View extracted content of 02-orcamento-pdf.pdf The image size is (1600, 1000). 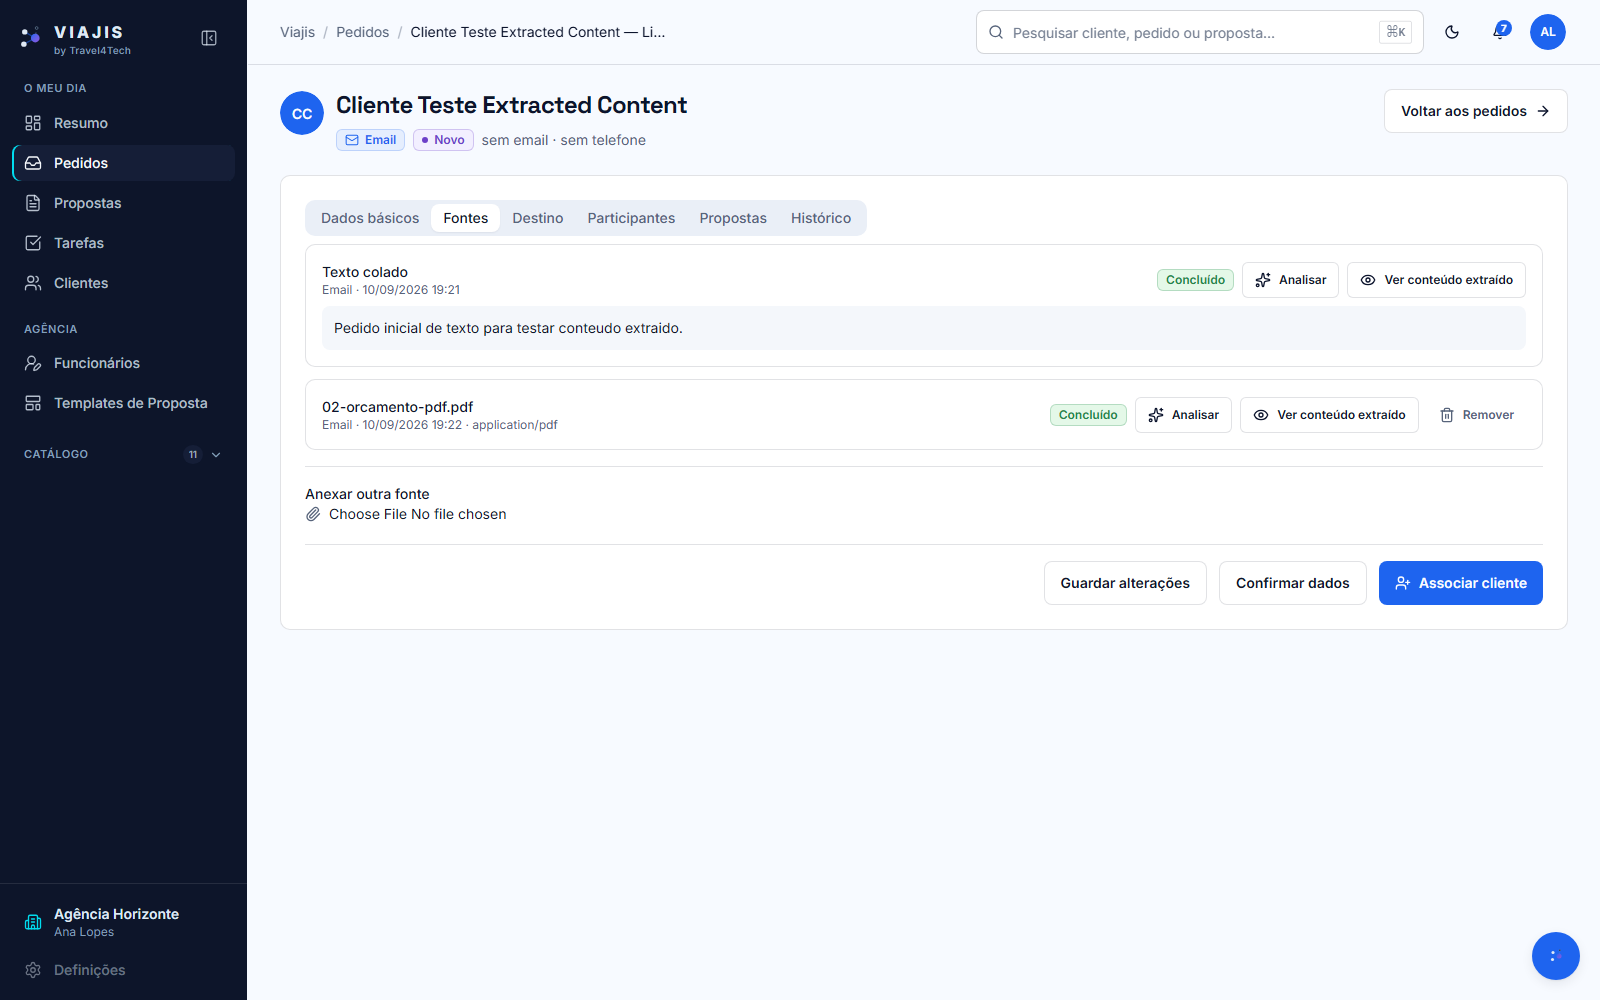coord(1329,415)
